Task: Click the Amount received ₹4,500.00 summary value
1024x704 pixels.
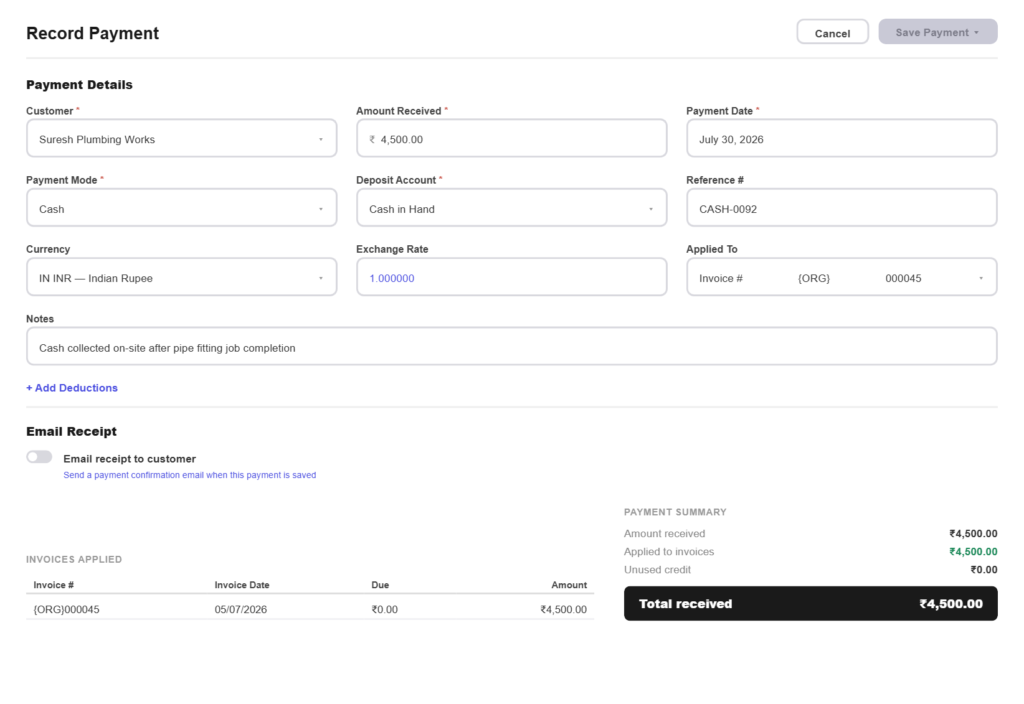Action: pyautogui.click(x=973, y=534)
